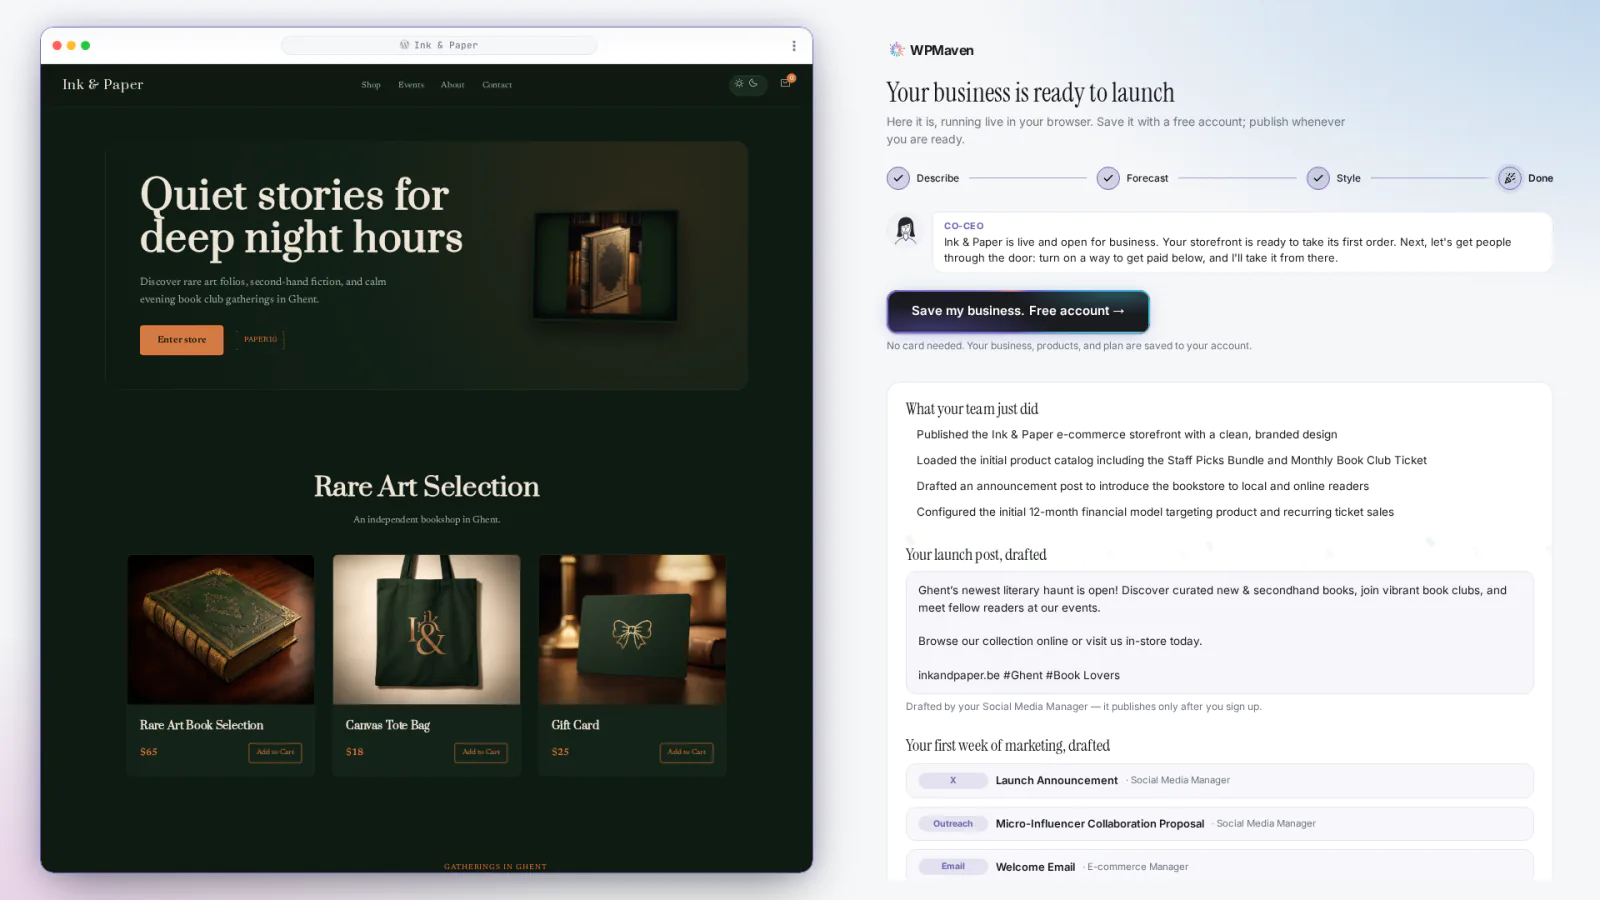Open the browser kebab menu
This screenshot has width=1600, height=900.
(794, 46)
